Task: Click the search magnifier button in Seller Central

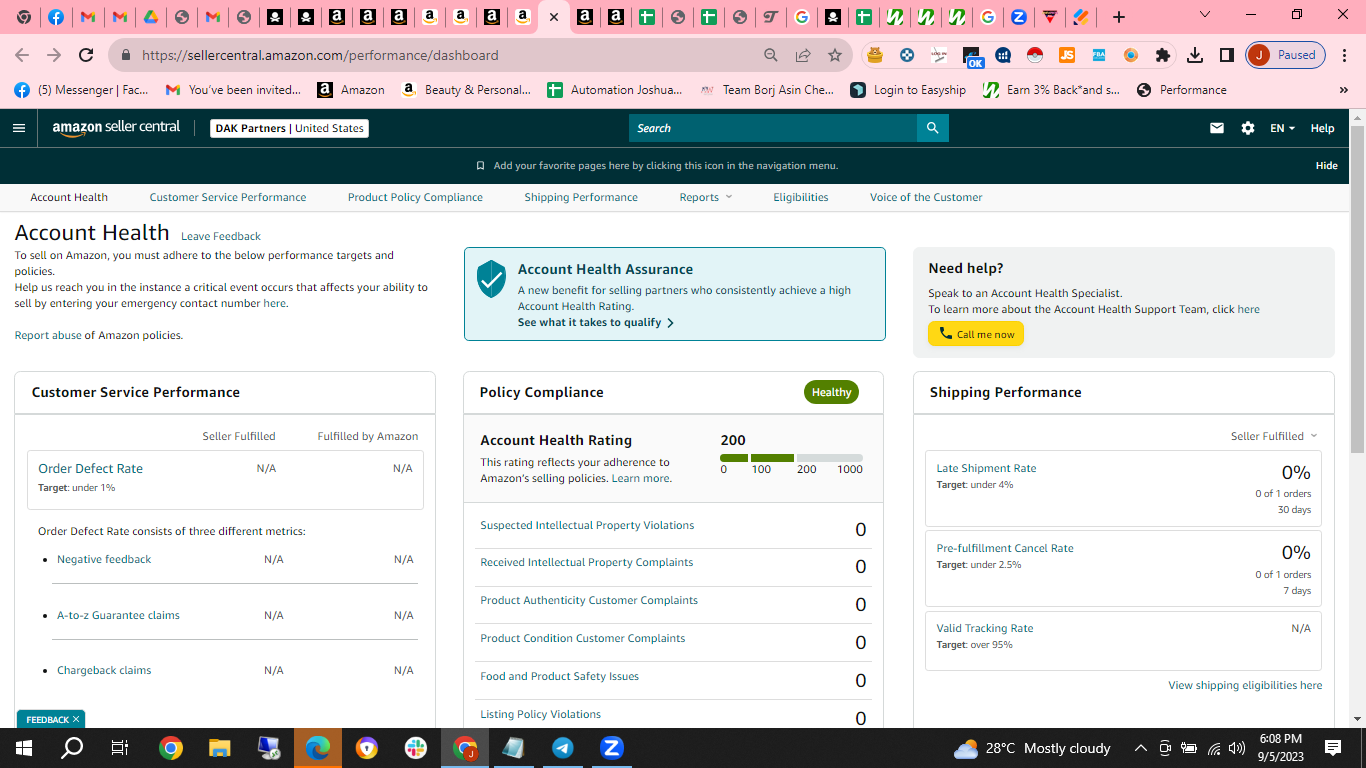Action: tap(932, 128)
